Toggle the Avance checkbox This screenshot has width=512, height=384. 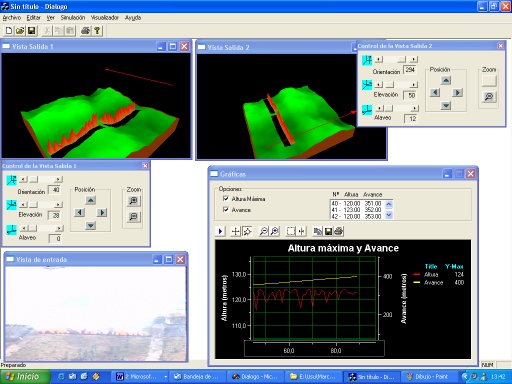226,210
